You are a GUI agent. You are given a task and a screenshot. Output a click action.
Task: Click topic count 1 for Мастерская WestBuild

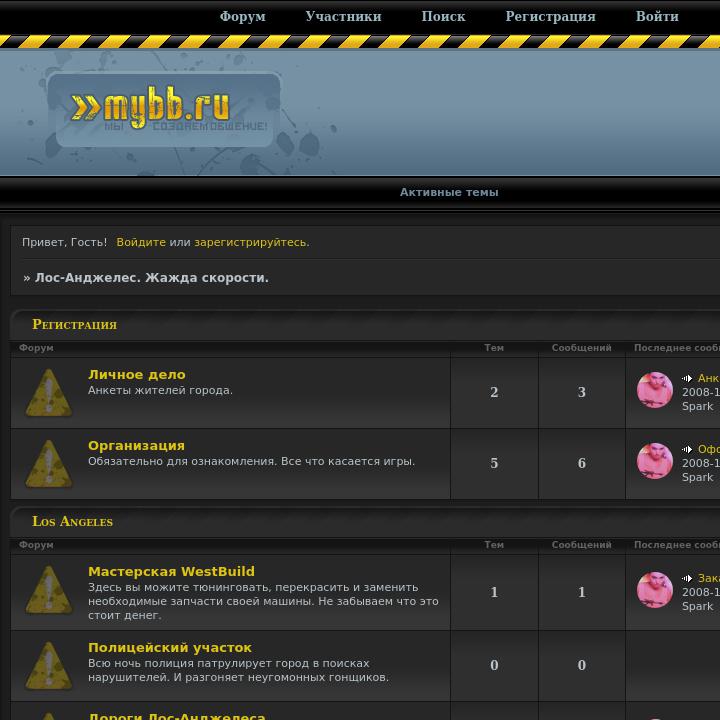(x=494, y=592)
